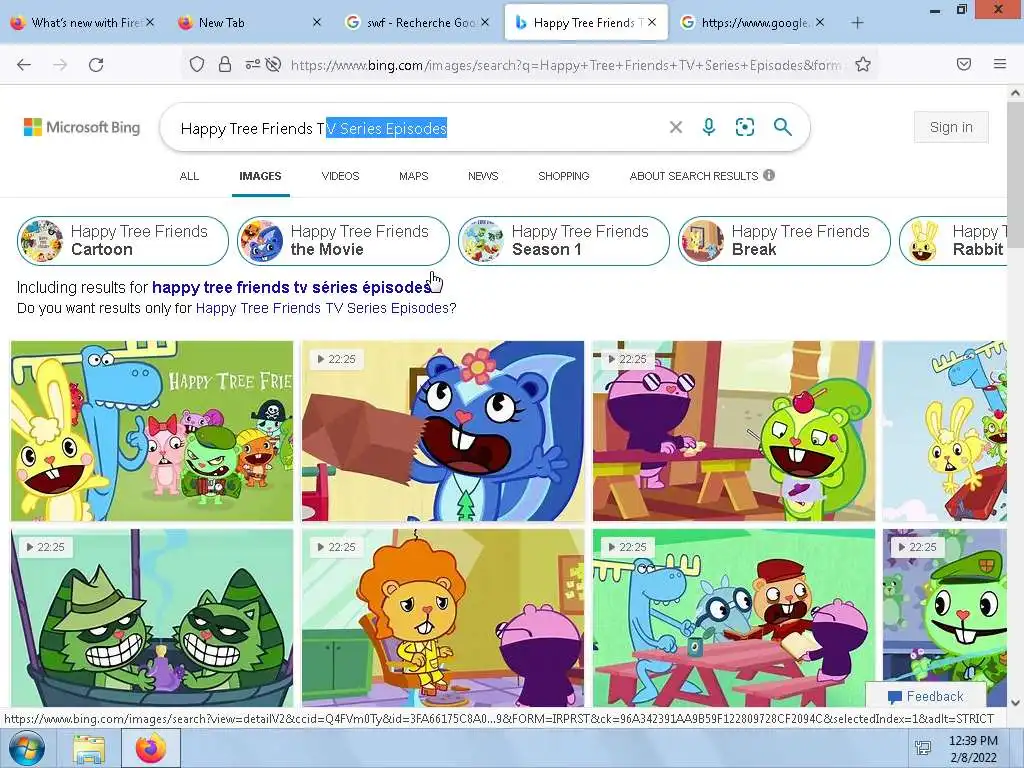Open the orange-haired lion in chair video
This screenshot has width=1024, height=768.
443,618
